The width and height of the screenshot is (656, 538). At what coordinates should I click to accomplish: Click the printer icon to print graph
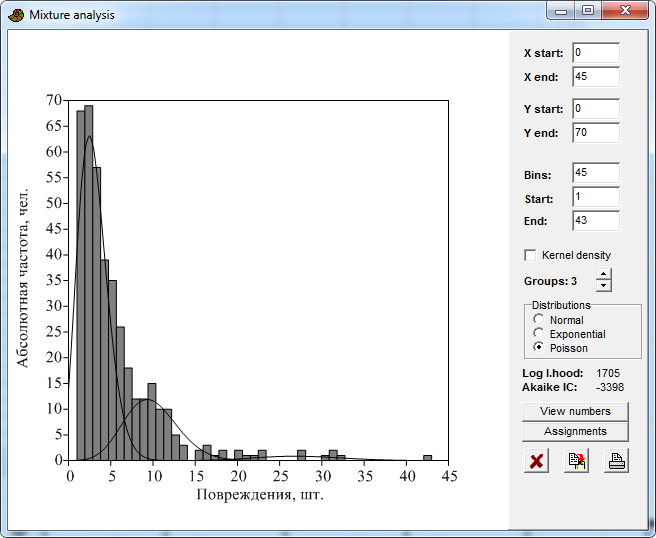tap(616, 461)
